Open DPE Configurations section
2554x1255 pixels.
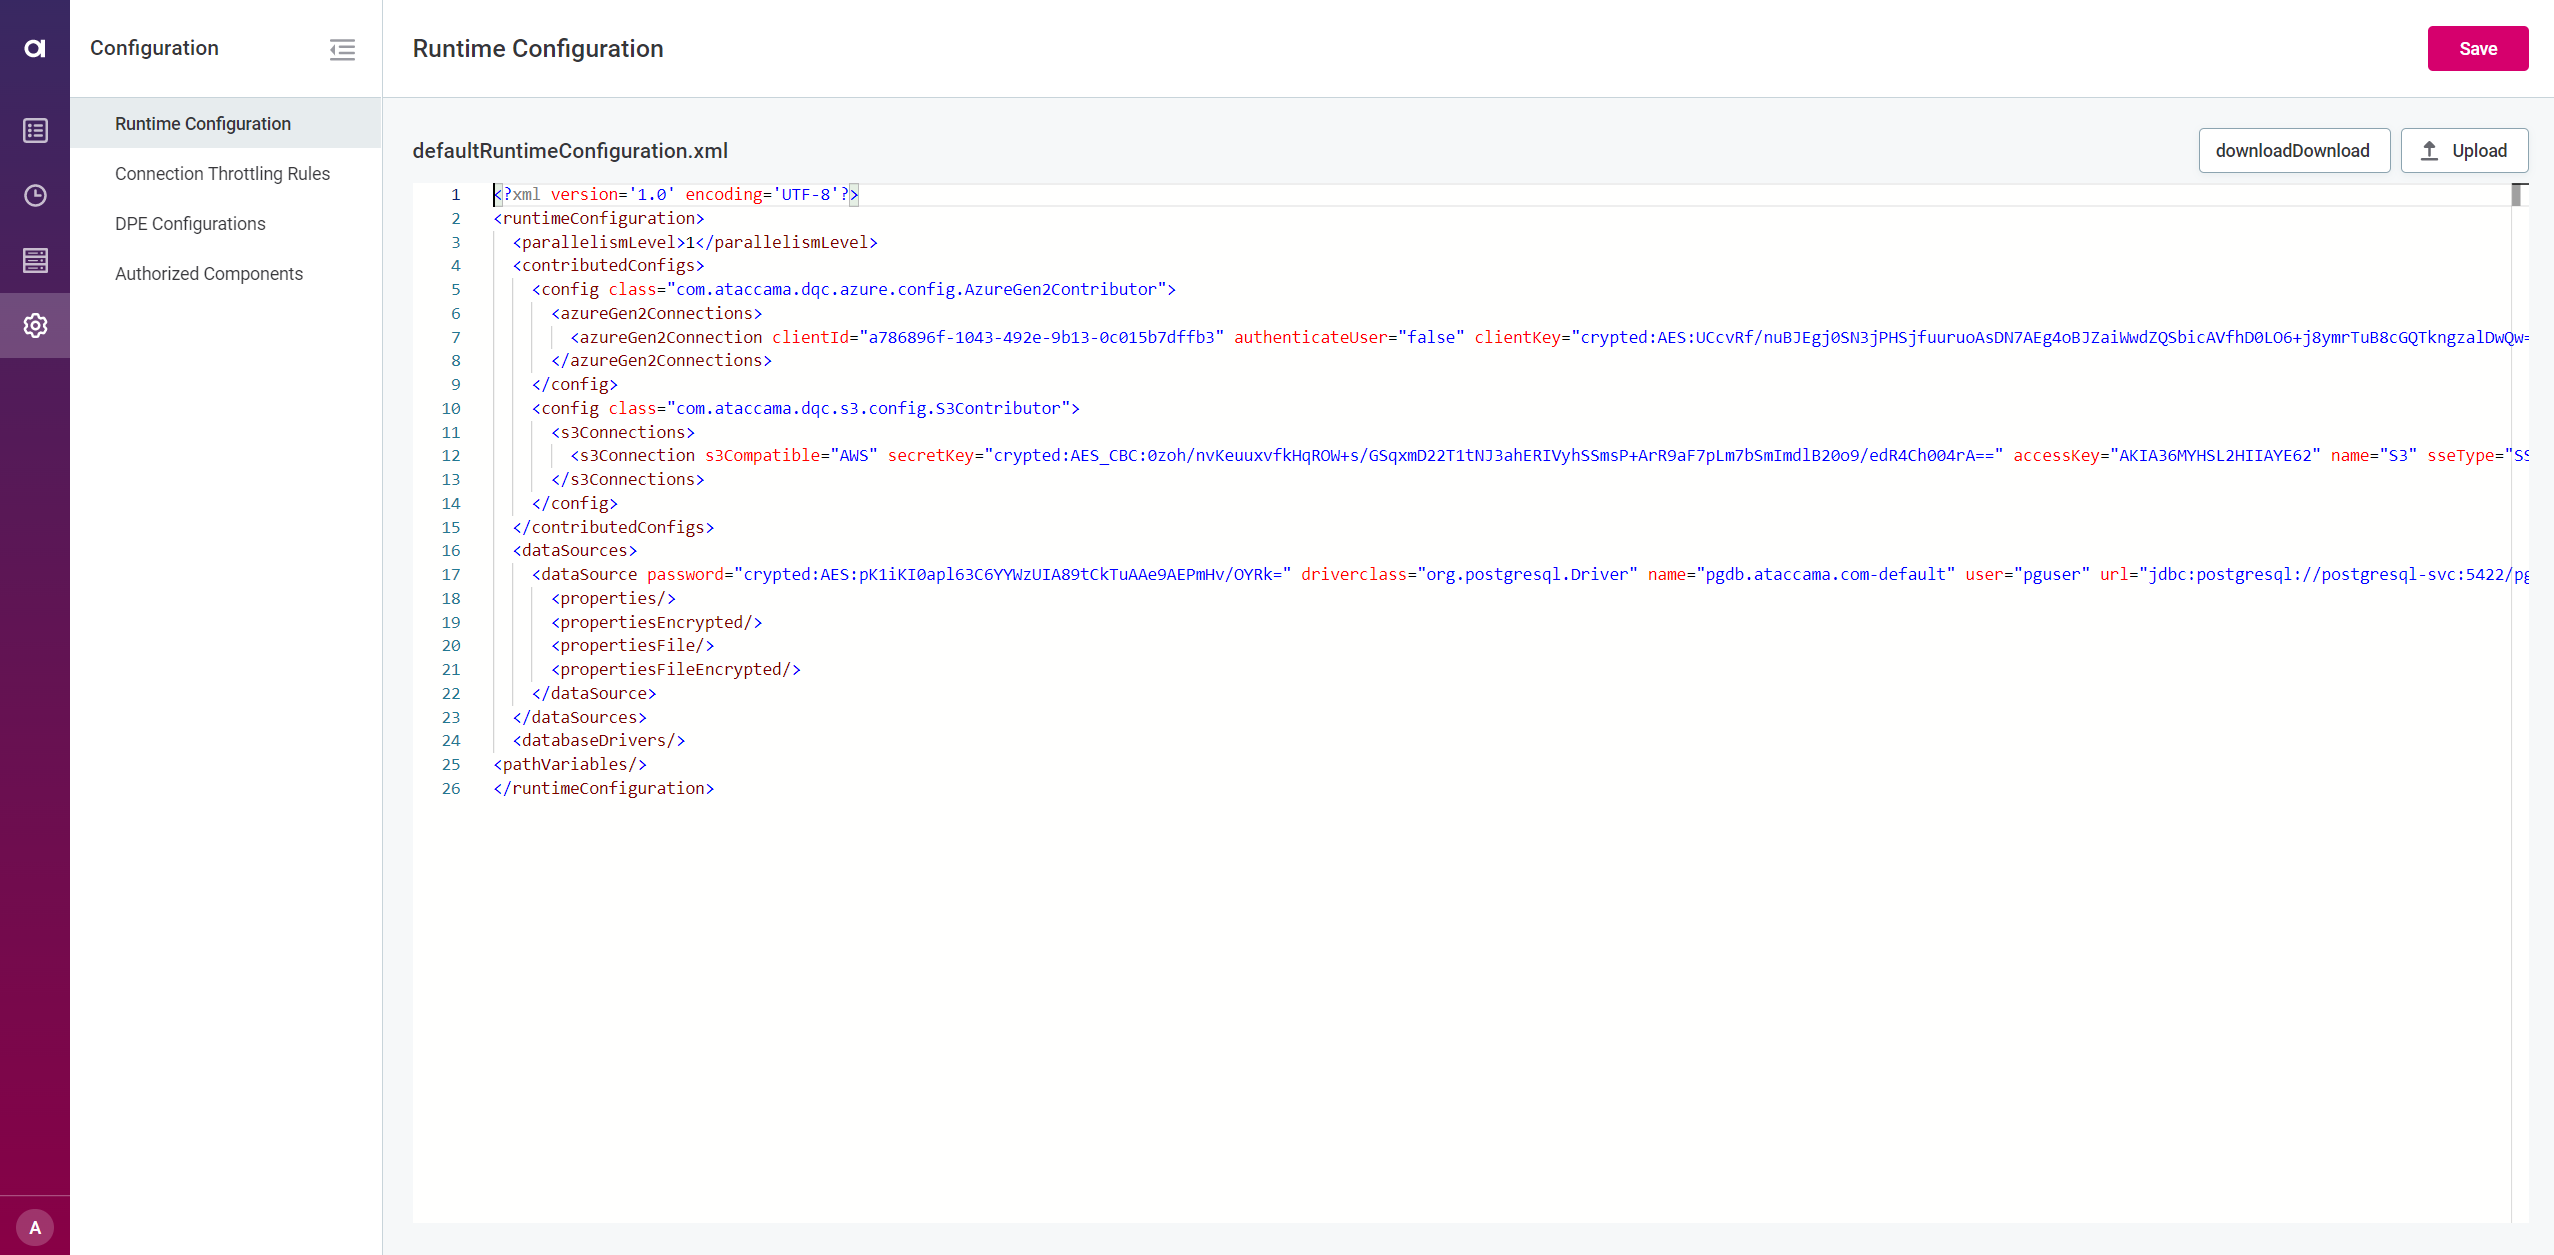[190, 223]
